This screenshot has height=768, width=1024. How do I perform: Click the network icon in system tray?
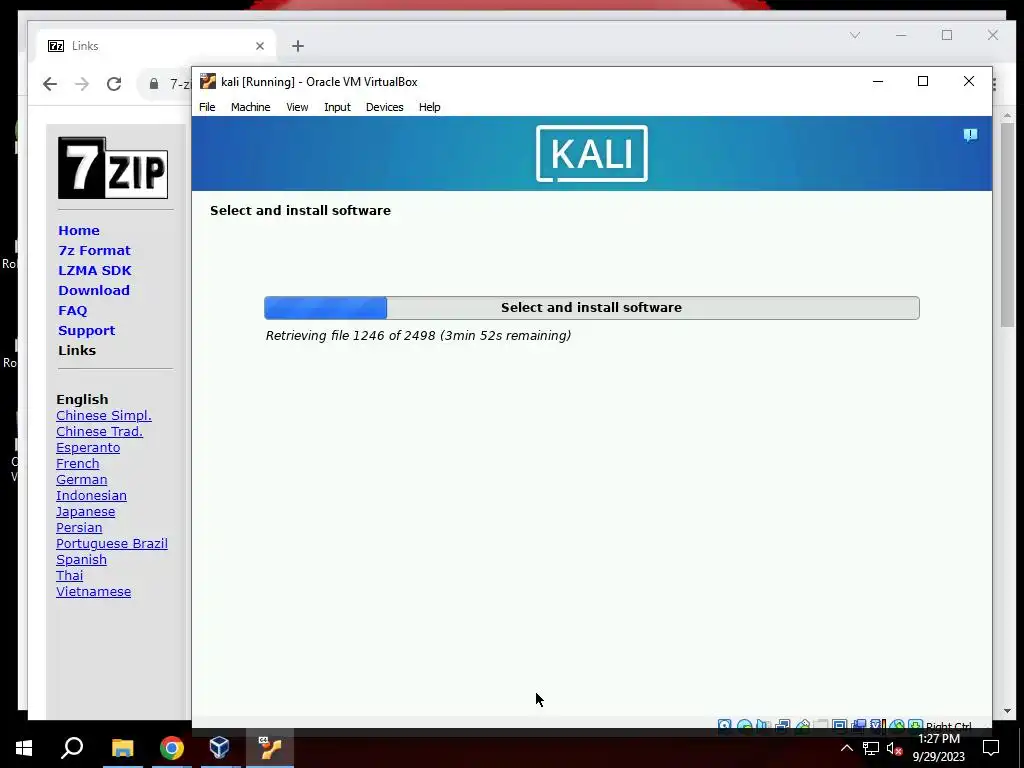pyautogui.click(x=871, y=748)
